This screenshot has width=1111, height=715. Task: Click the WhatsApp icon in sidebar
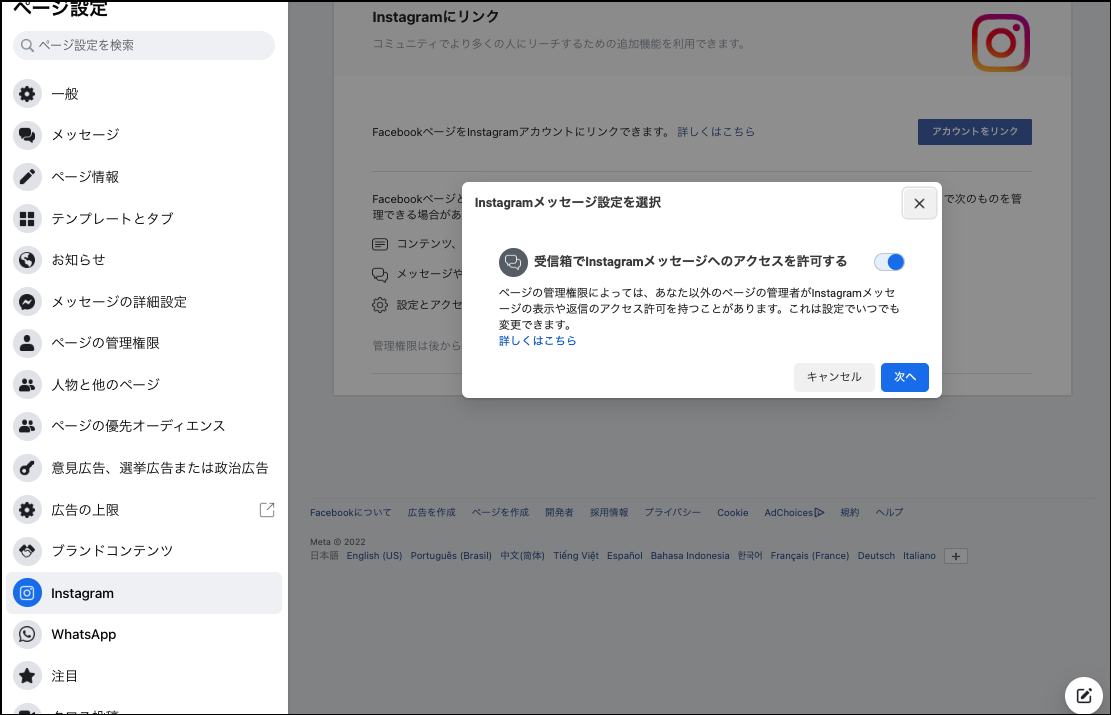point(27,634)
